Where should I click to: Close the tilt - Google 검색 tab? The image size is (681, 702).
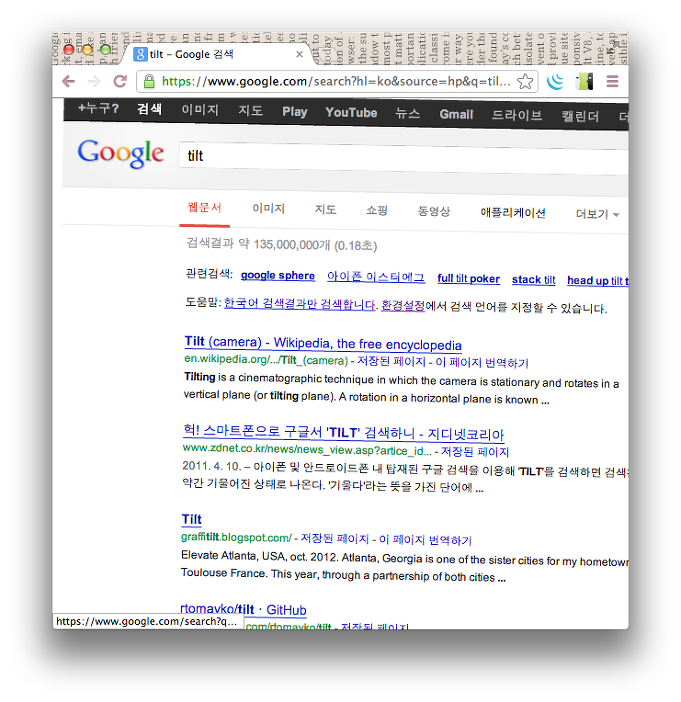pyautogui.click(x=300, y=54)
